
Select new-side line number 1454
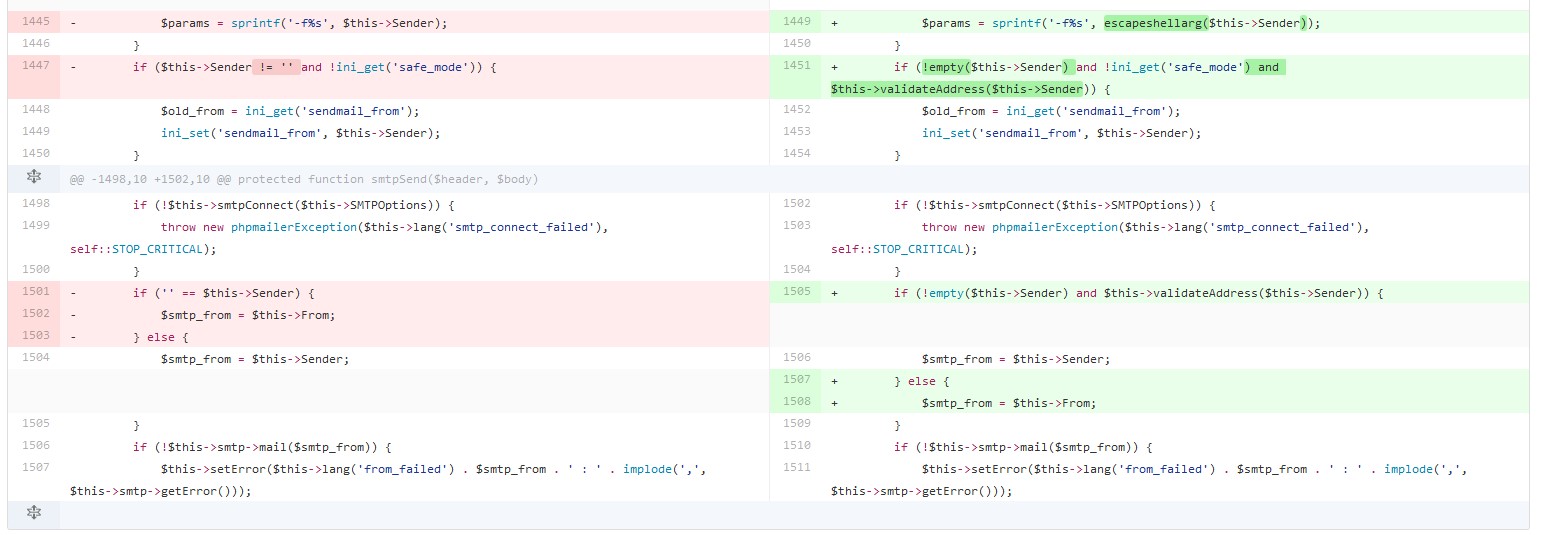(x=796, y=154)
